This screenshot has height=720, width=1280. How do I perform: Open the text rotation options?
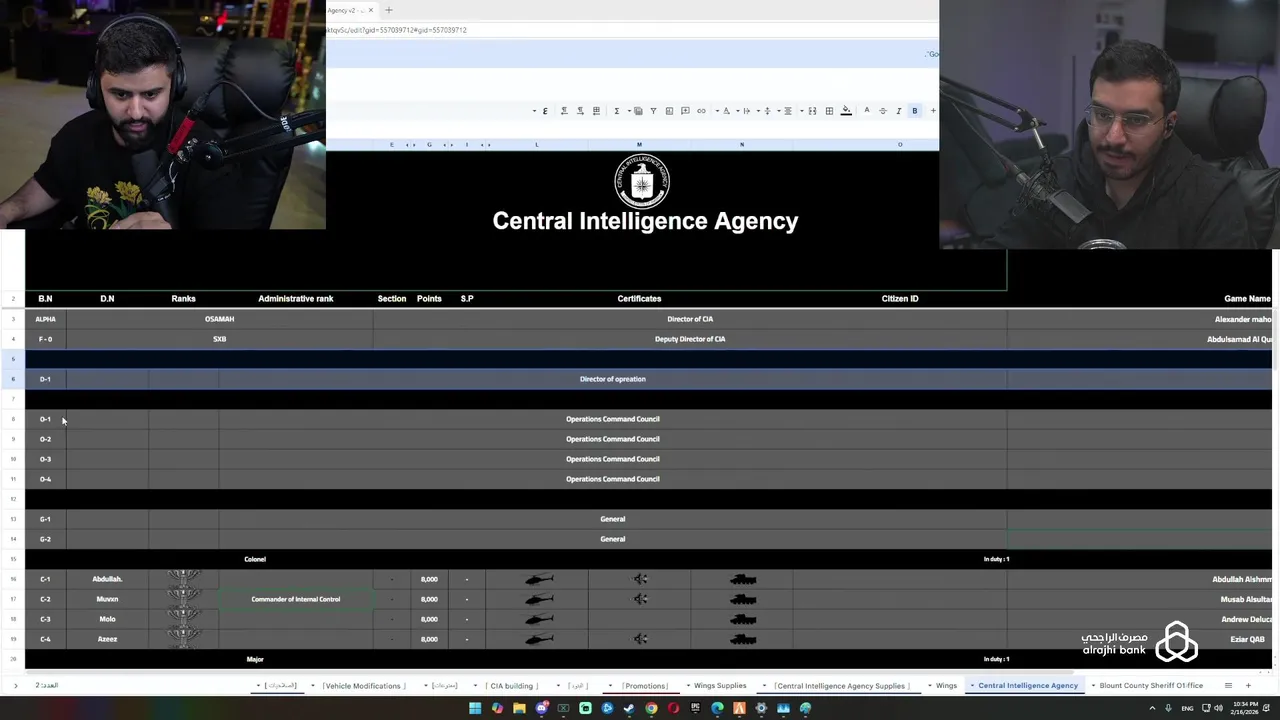pyautogui.click(x=726, y=111)
